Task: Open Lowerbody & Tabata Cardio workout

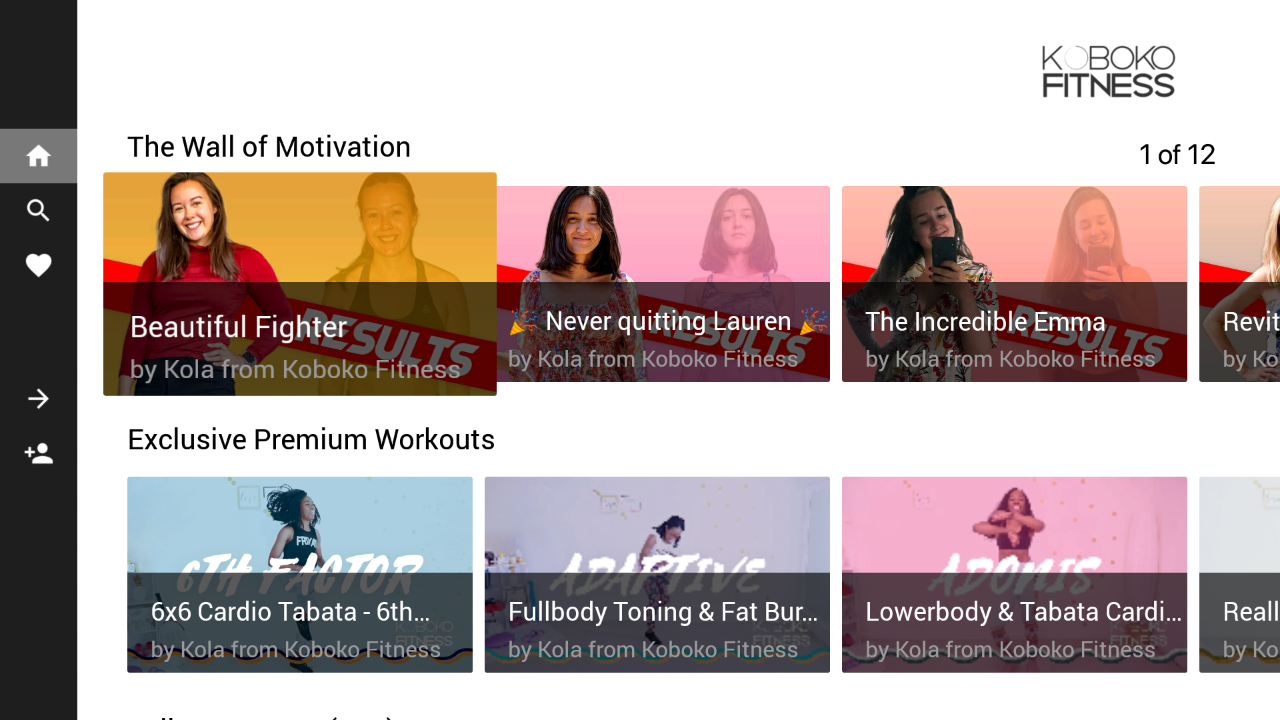Action: point(1014,575)
